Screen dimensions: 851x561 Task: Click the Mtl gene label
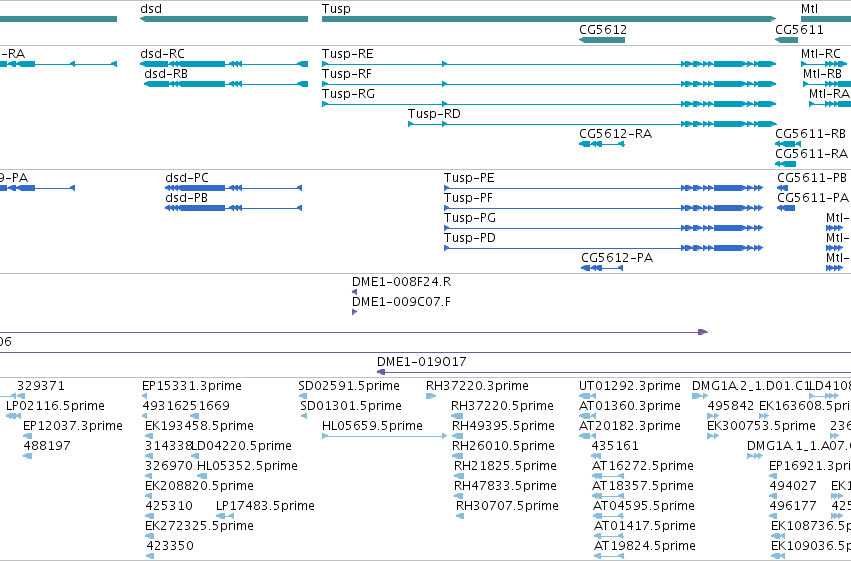(809, 9)
